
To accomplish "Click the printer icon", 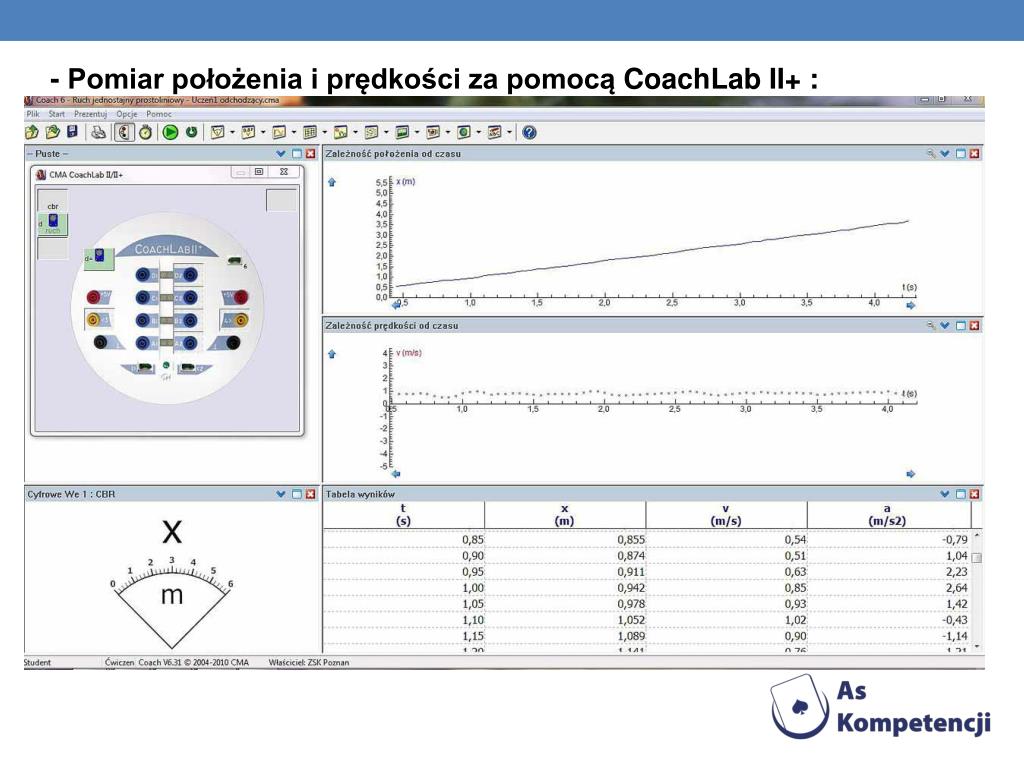I will (x=98, y=133).
